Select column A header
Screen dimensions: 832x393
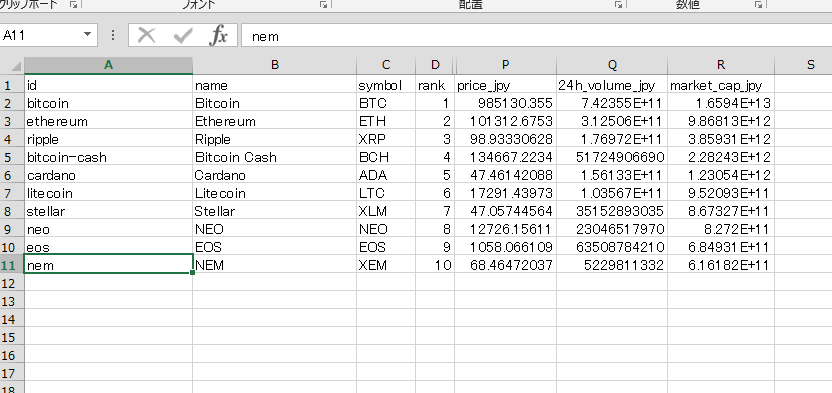(x=108, y=65)
